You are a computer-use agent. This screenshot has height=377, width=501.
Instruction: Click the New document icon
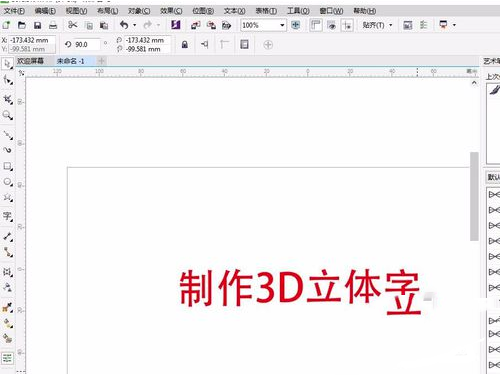pyautogui.click(x=6, y=25)
